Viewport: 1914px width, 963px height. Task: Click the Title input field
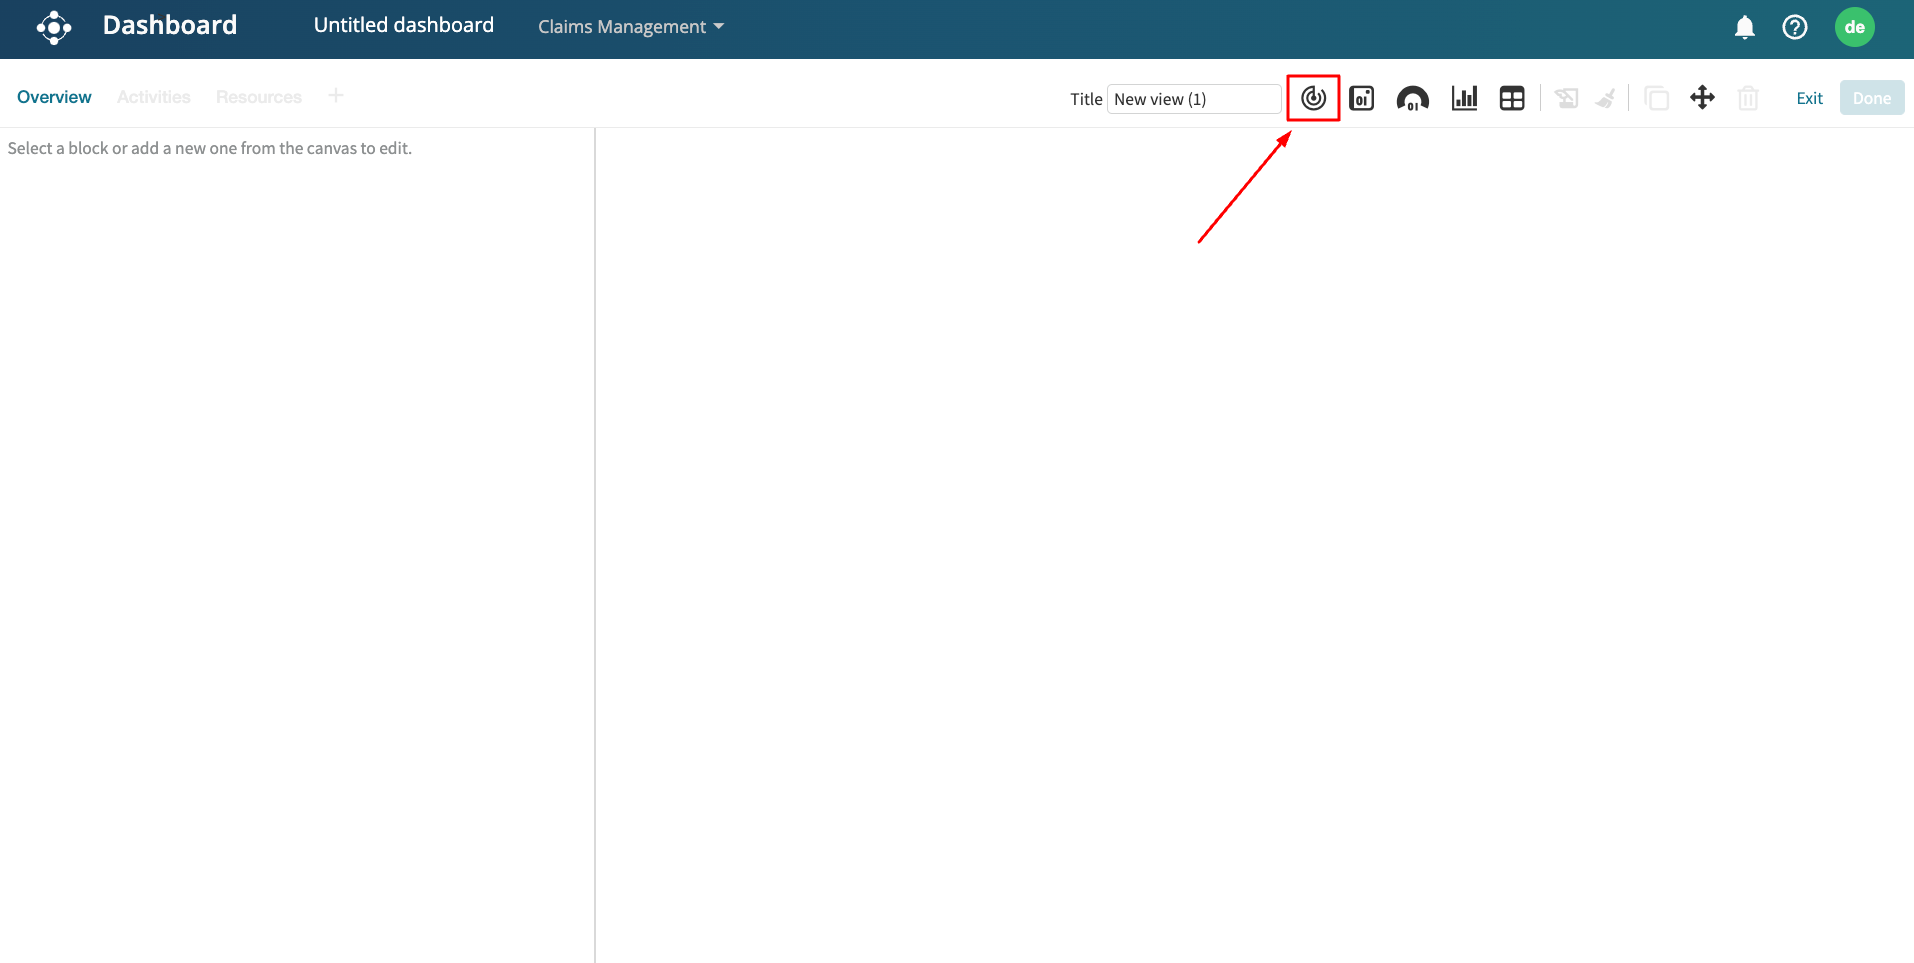point(1193,99)
